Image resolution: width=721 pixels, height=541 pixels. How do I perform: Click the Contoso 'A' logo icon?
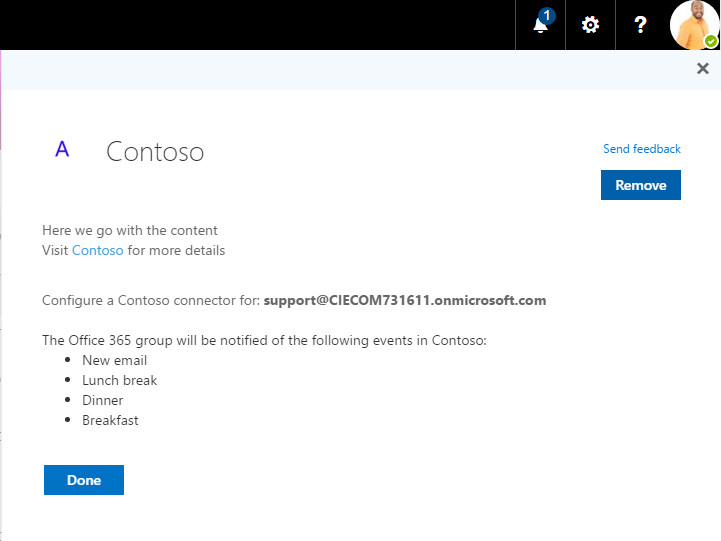(x=62, y=150)
